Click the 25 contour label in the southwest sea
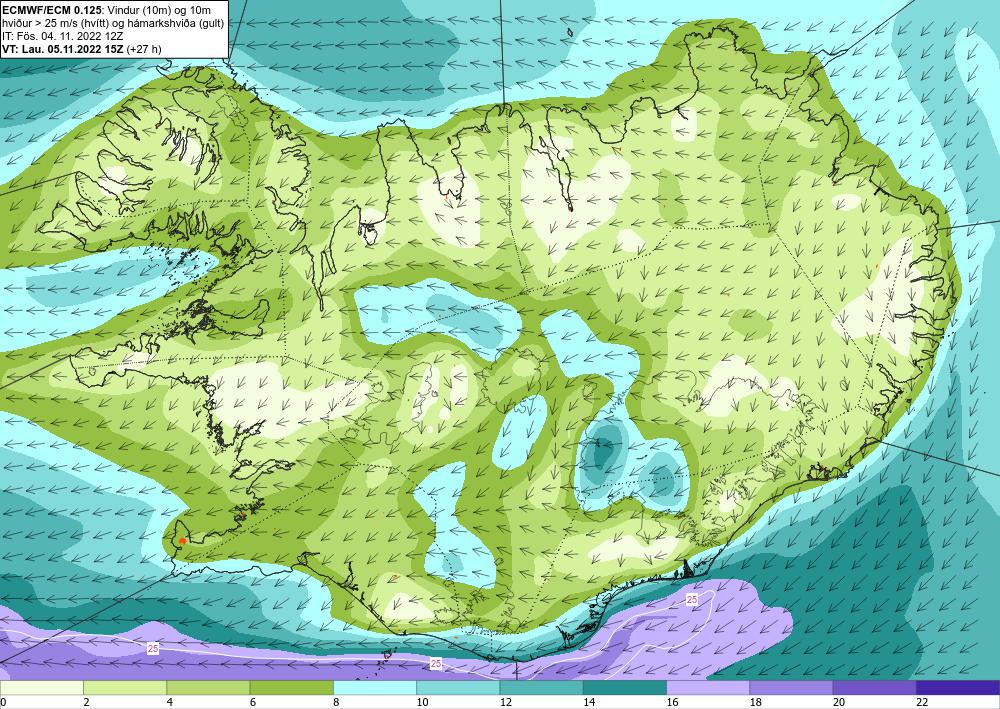 coord(153,648)
